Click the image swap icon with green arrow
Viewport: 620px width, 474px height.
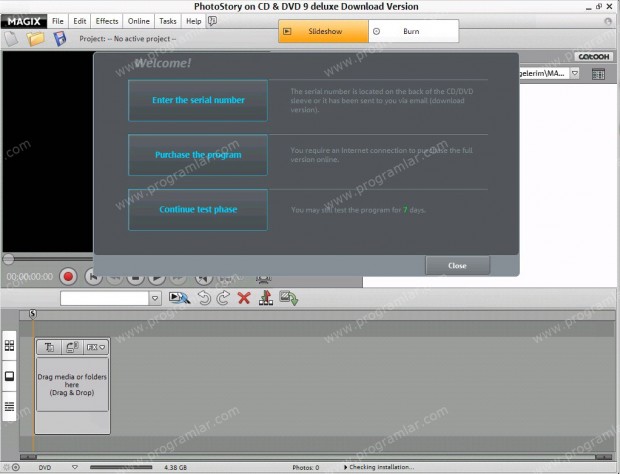[x=288, y=298]
